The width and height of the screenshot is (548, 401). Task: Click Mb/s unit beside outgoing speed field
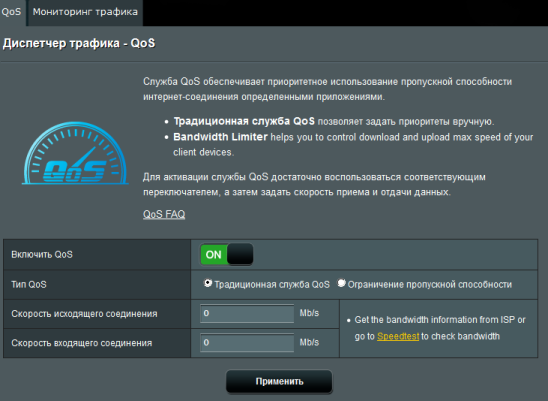tap(309, 313)
